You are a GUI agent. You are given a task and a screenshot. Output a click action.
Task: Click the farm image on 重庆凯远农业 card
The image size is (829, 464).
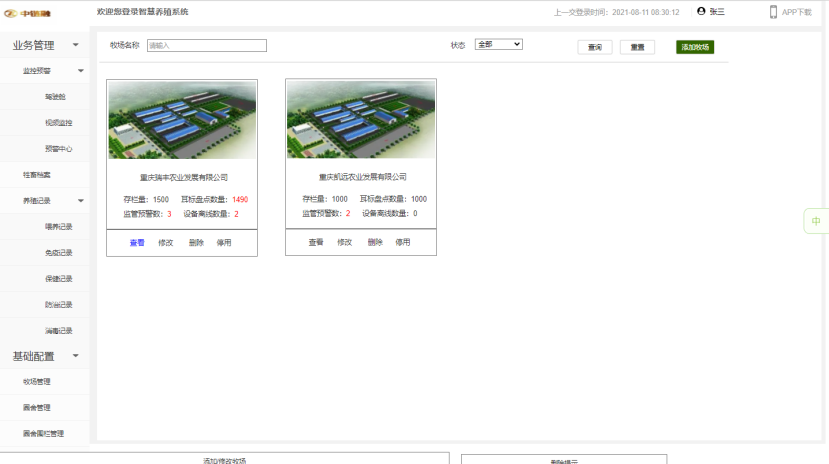[361, 119]
